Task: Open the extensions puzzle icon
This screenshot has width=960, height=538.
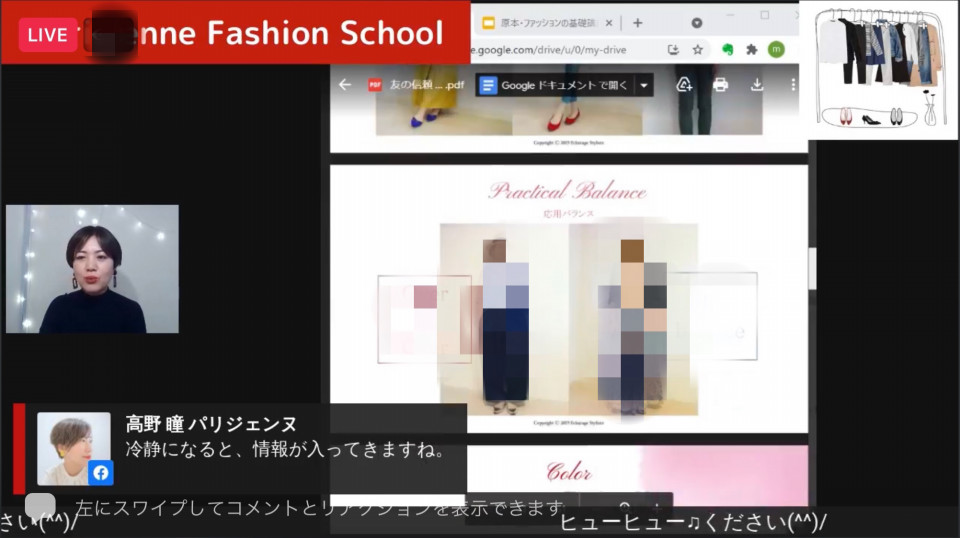Action: pyautogui.click(x=751, y=50)
